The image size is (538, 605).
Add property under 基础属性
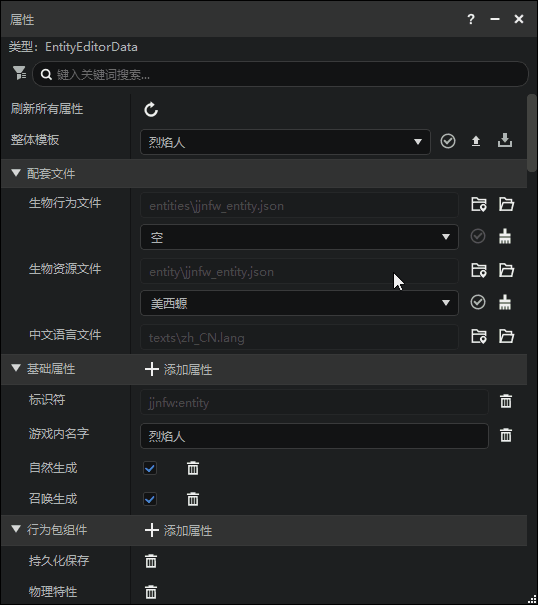[178, 369]
